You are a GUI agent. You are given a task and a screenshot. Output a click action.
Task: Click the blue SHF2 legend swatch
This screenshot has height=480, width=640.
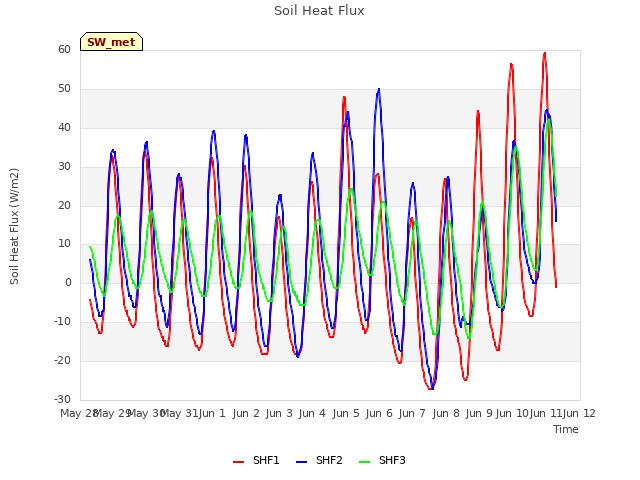point(301,462)
